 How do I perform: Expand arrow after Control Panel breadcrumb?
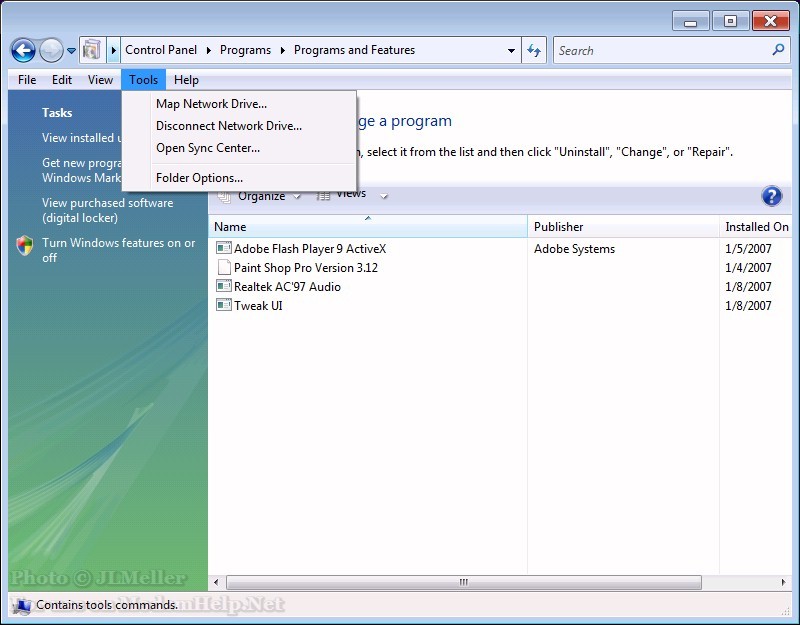pyautogui.click(x=209, y=50)
